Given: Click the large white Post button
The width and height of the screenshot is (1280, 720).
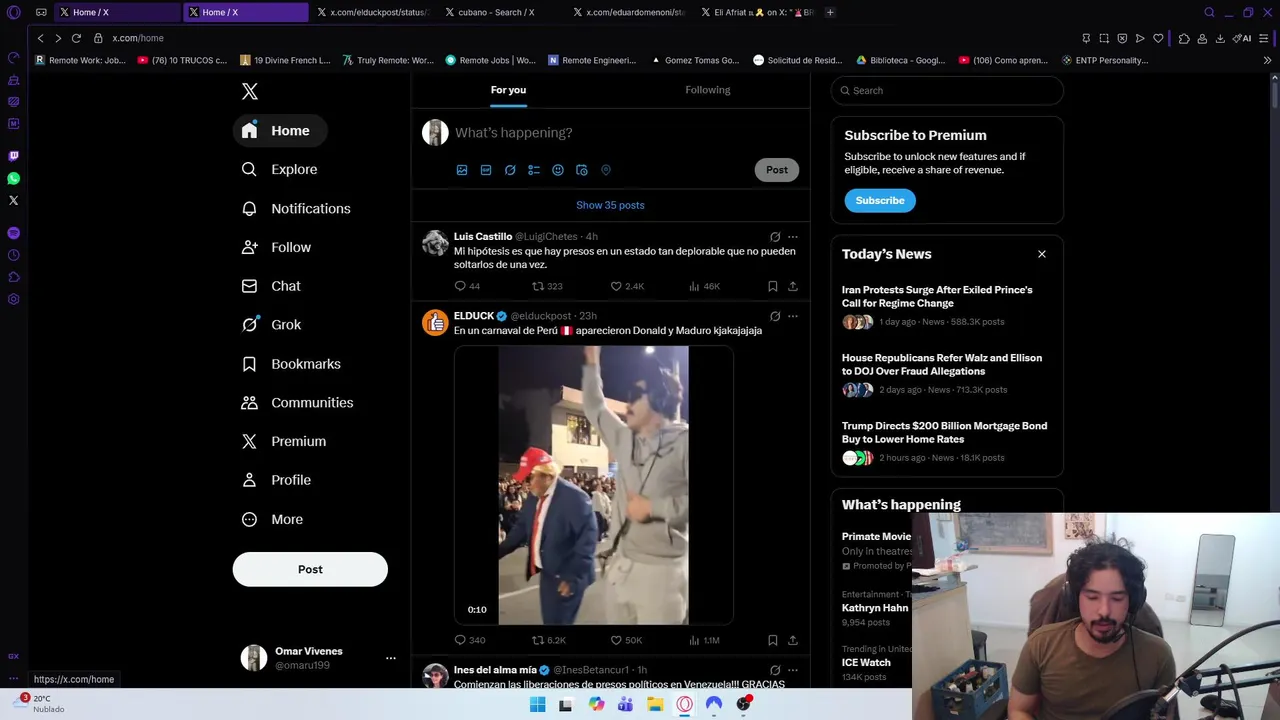Looking at the screenshot, I should (310, 569).
